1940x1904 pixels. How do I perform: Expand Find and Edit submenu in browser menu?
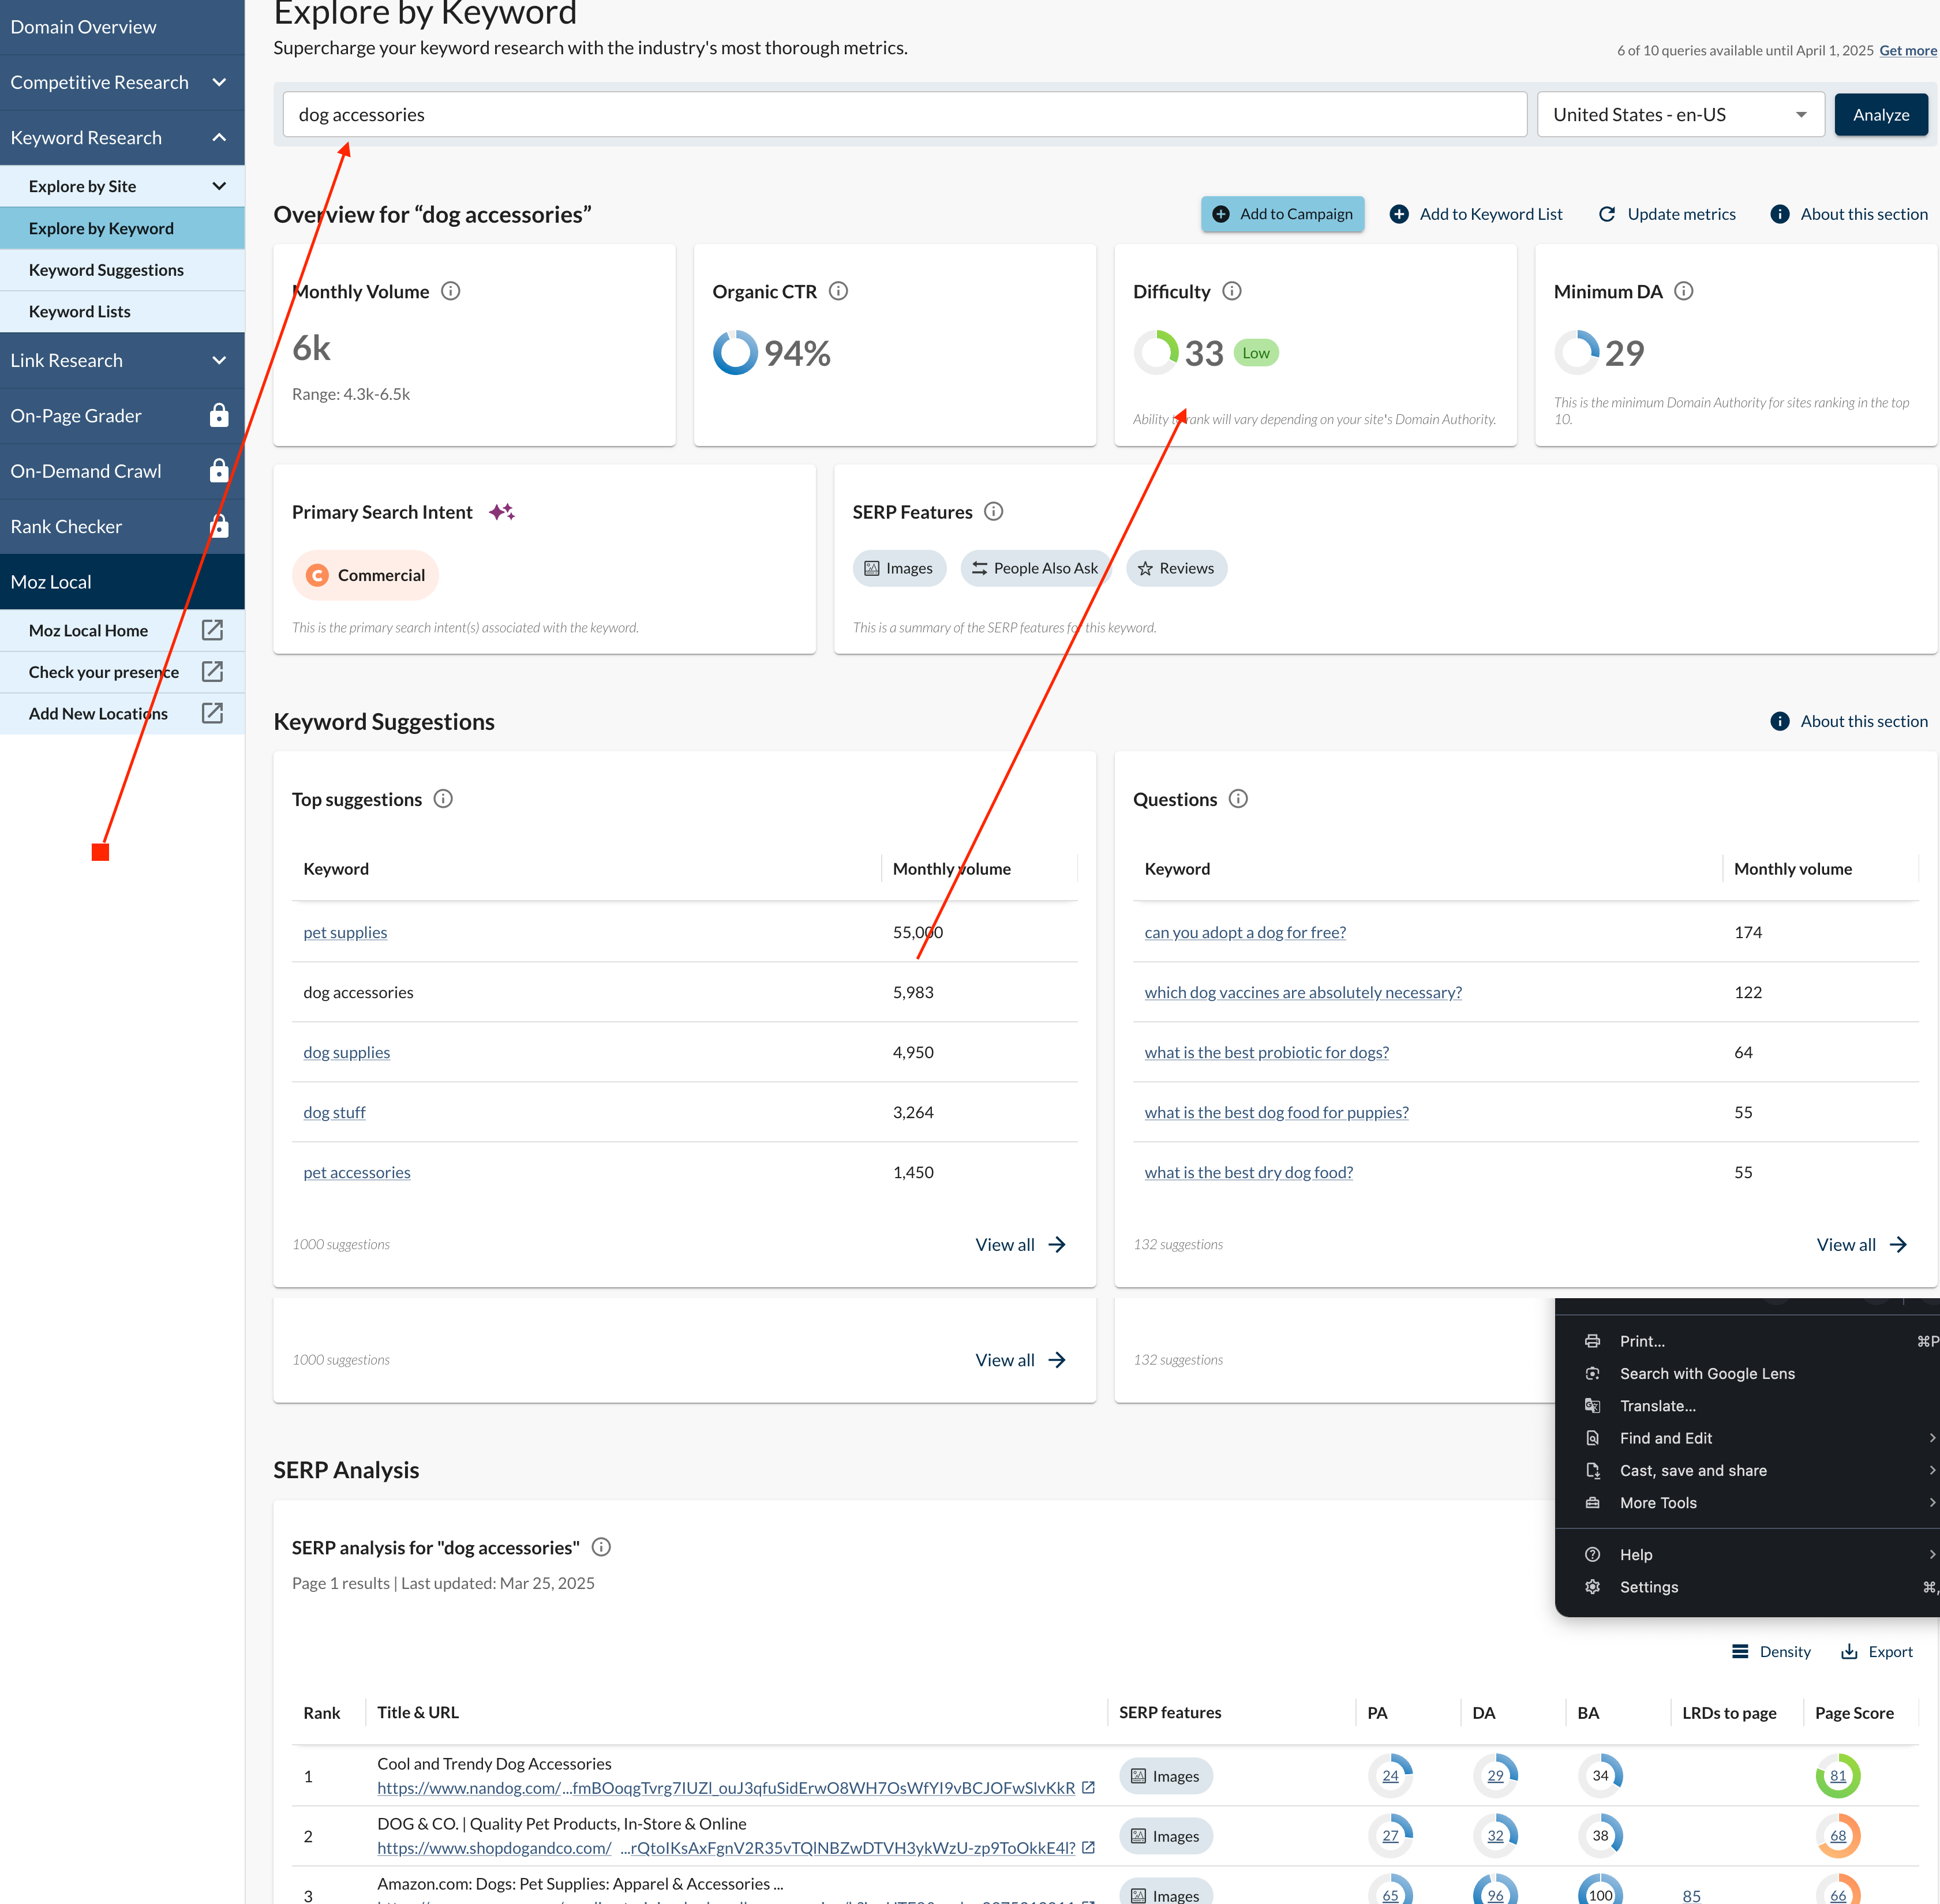[1932, 1438]
